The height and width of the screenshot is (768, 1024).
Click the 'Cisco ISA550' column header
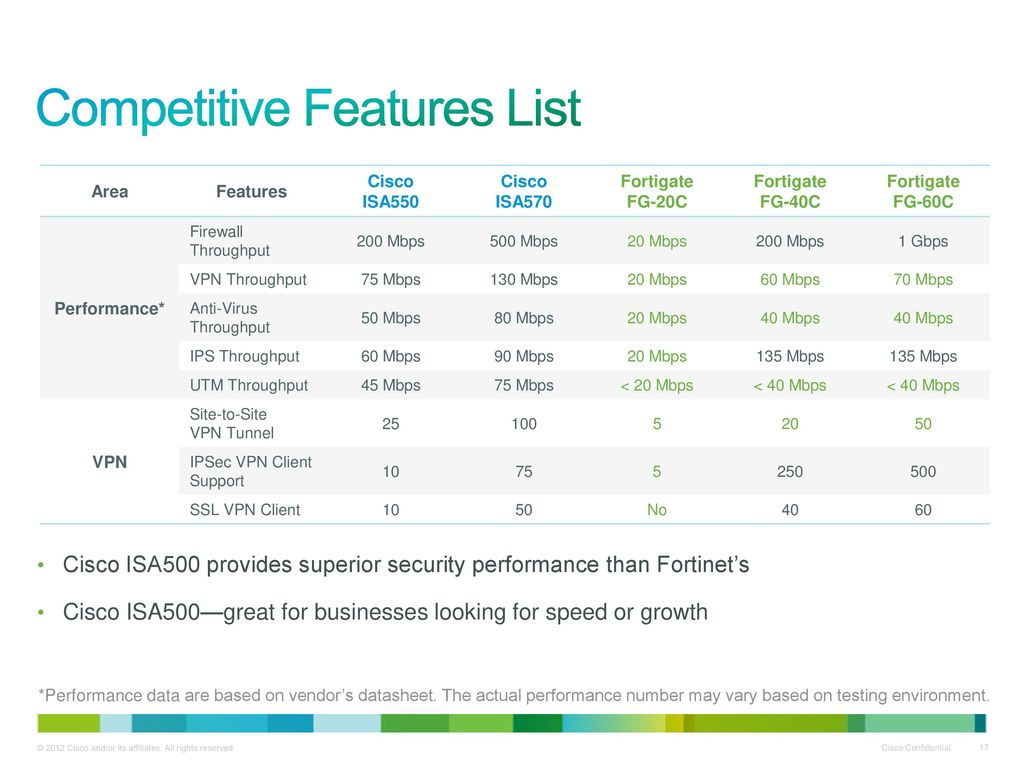tap(391, 191)
